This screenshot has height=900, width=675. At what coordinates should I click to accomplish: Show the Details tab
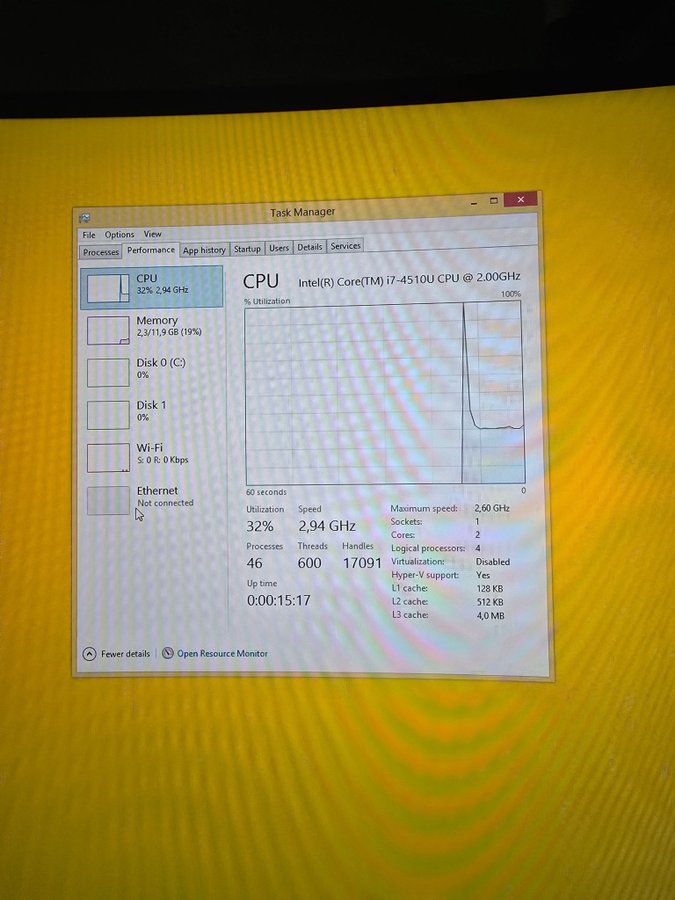tap(310, 247)
